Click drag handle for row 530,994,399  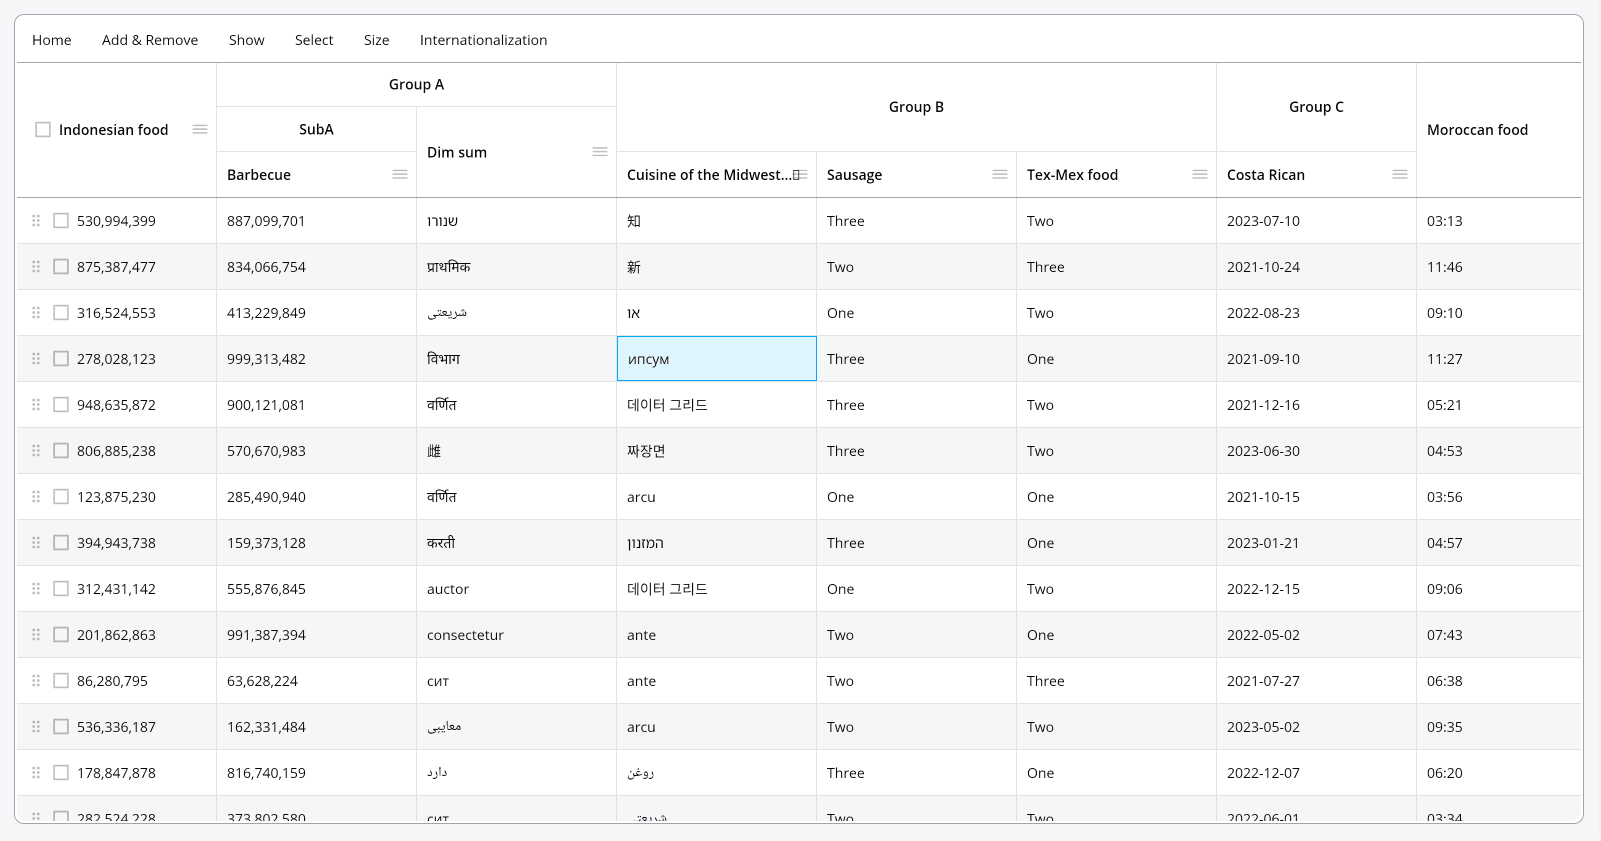tap(36, 221)
